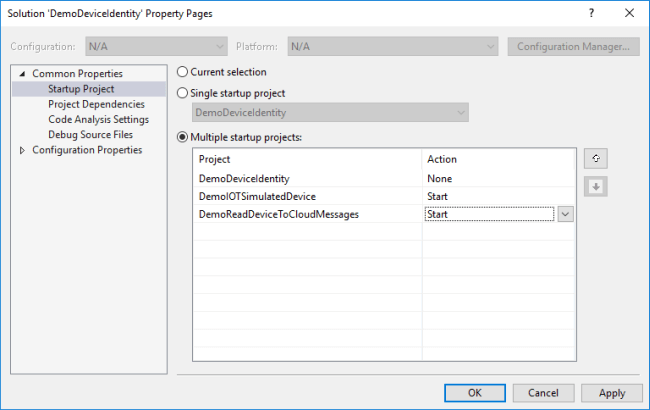Select Multiple startup projects radio button
The width and height of the screenshot is (650, 410).
(x=182, y=137)
